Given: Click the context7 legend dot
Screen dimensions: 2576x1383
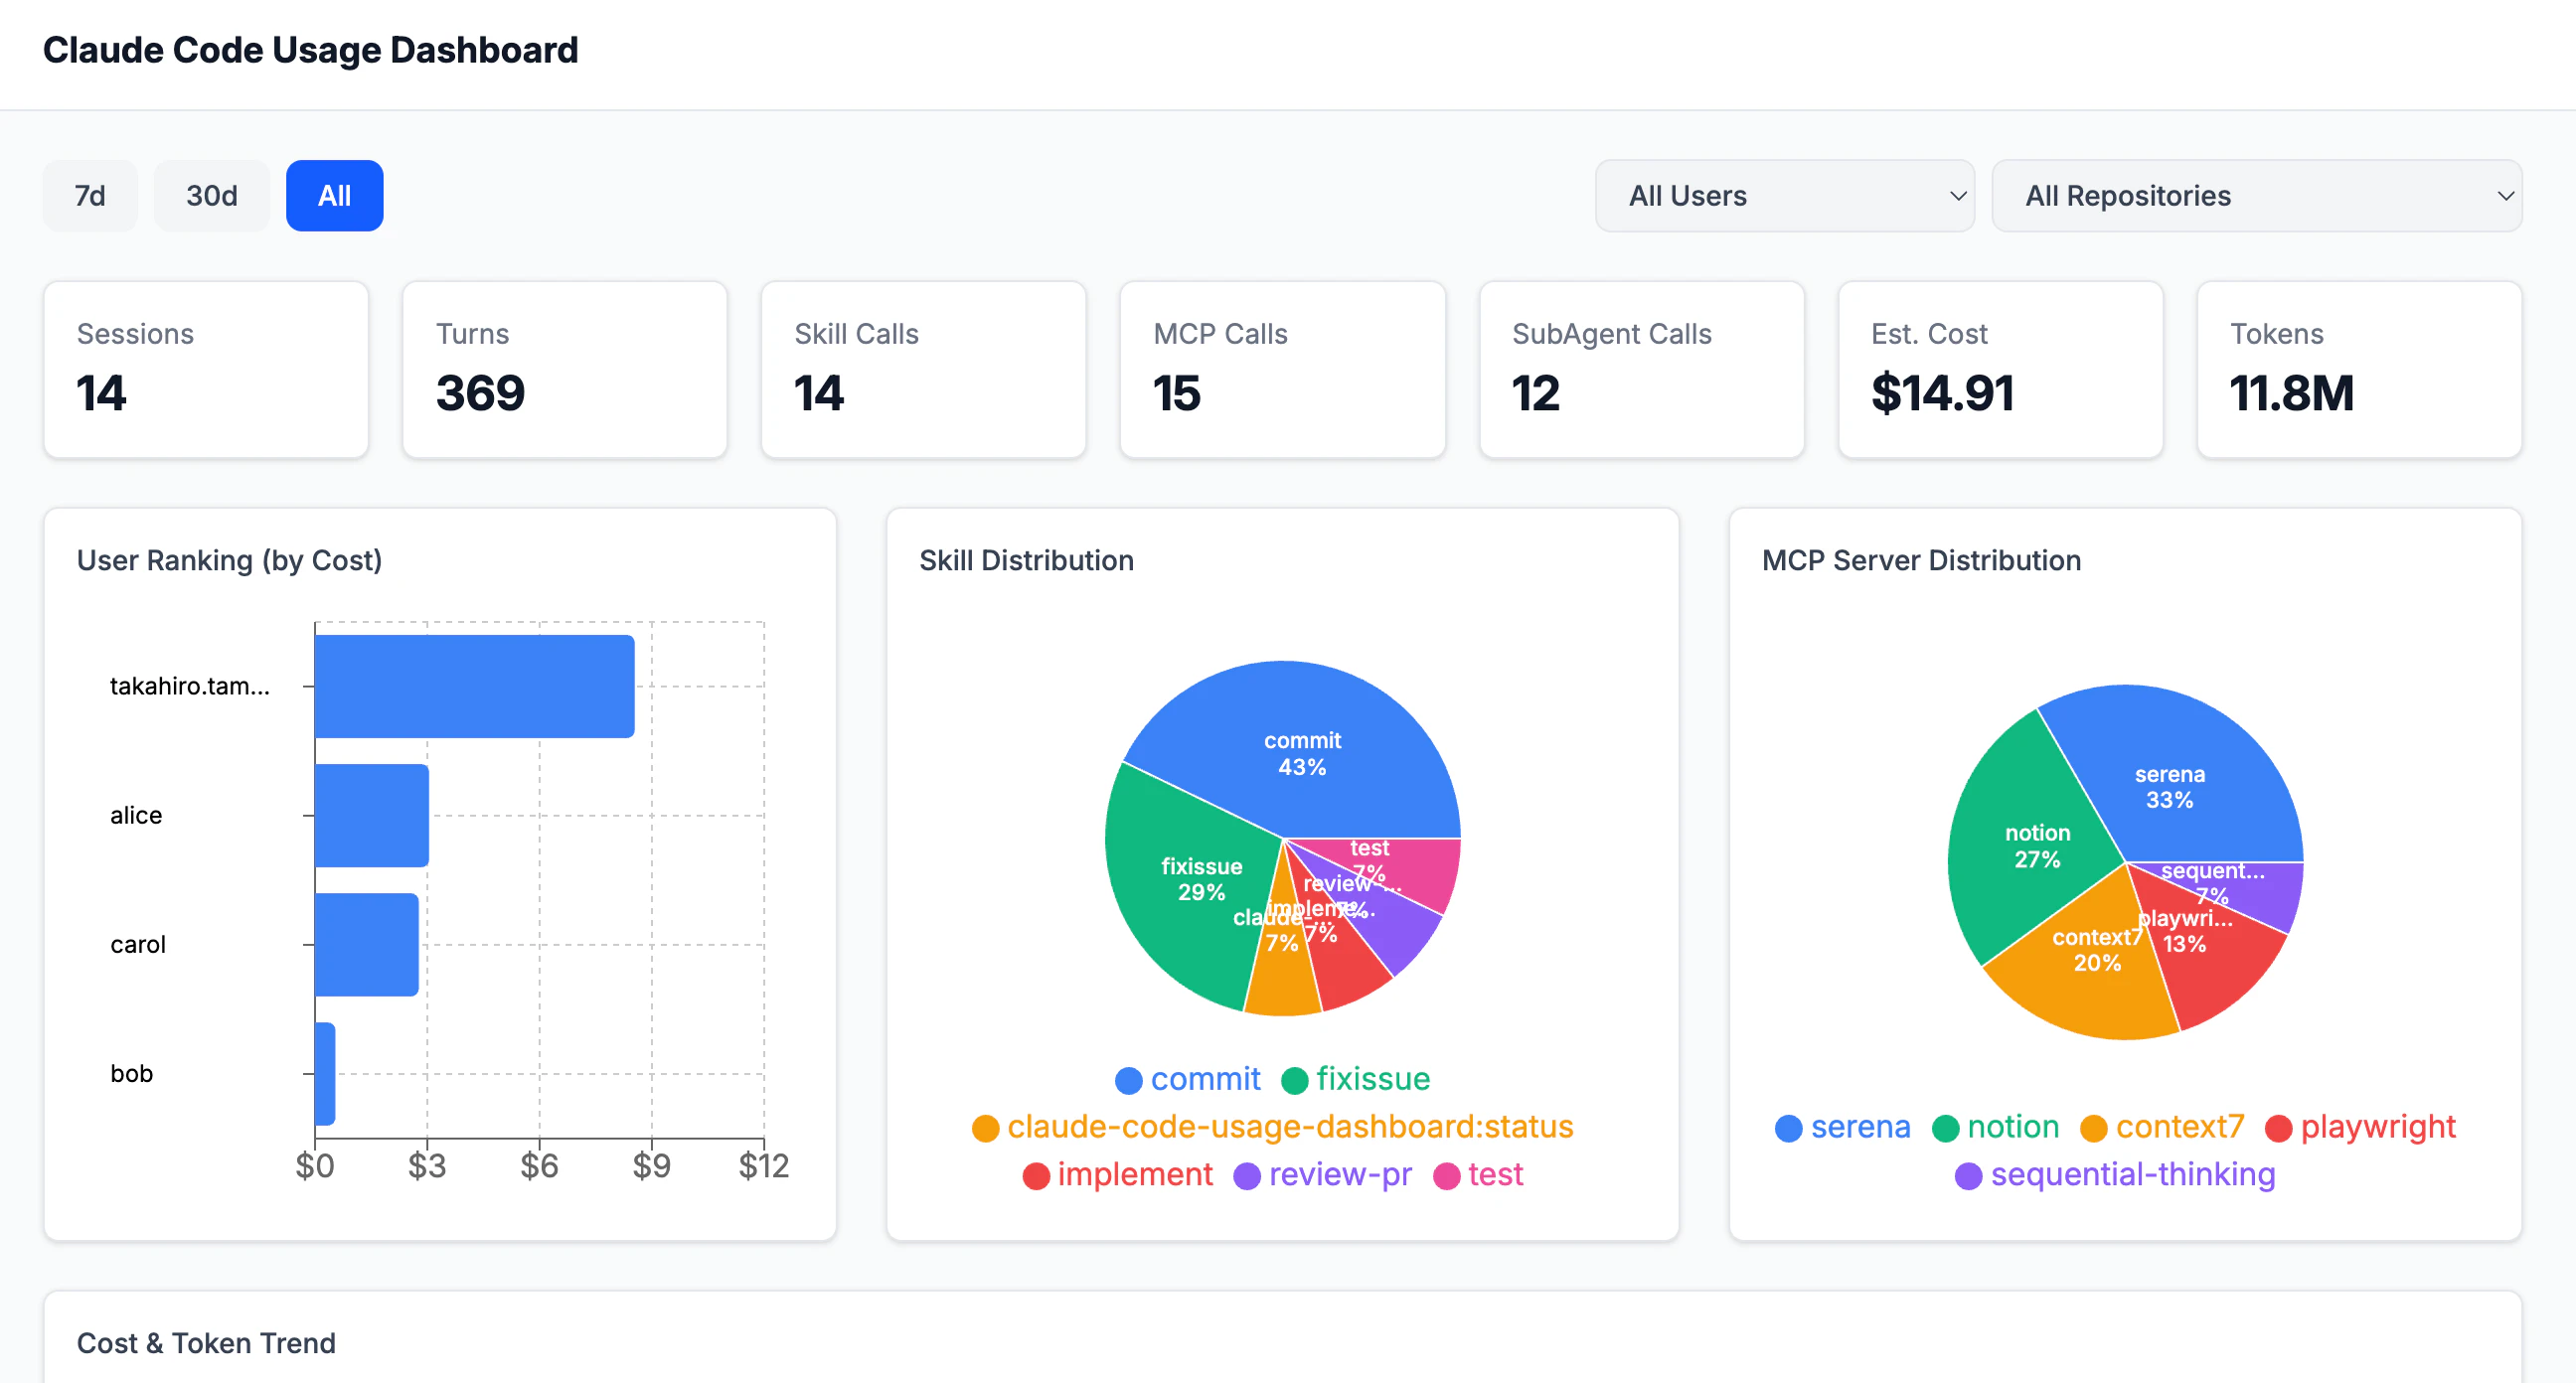Looking at the screenshot, I should tap(2093, 1127).
